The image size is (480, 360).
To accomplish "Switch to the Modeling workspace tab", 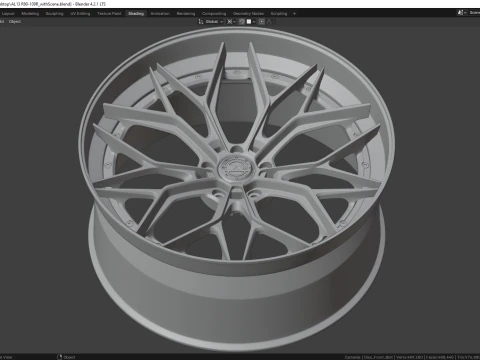I will (x=30, y=14).
